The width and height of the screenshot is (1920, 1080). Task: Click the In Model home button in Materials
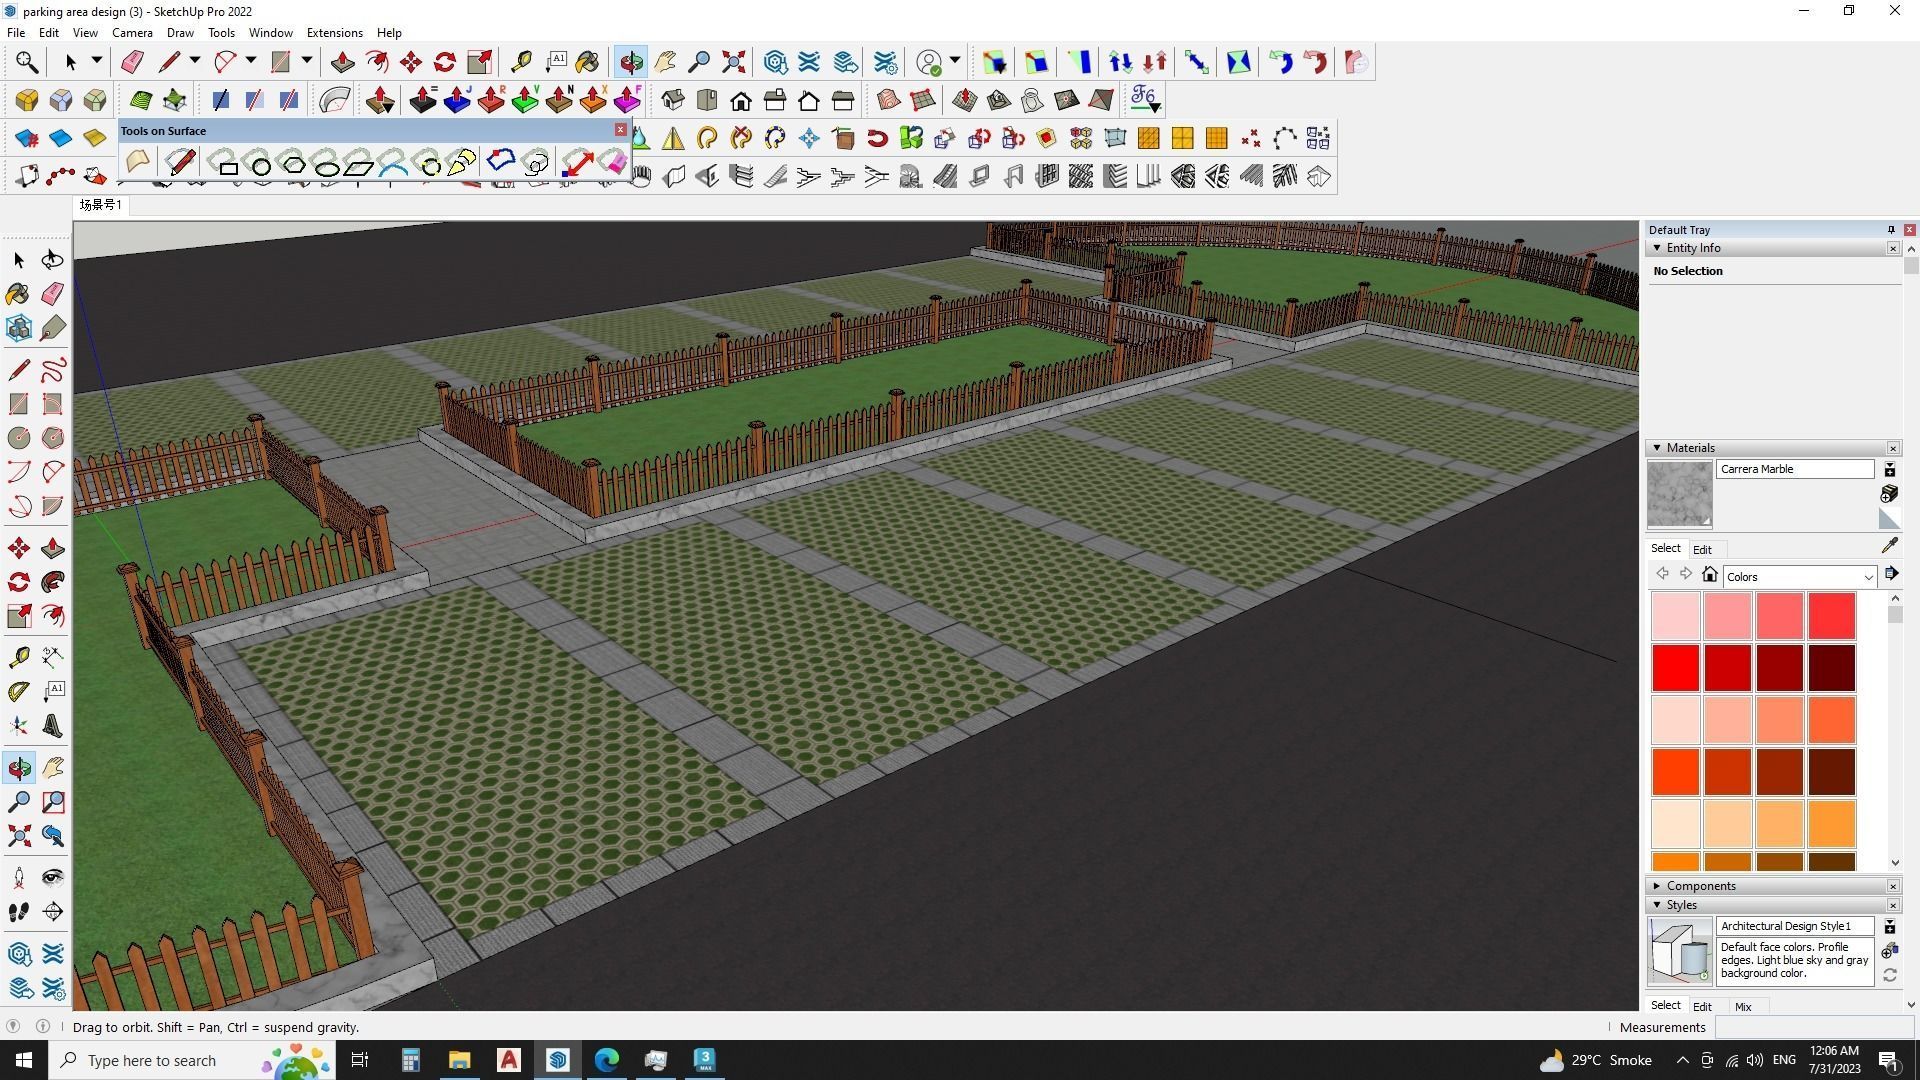1709,574
